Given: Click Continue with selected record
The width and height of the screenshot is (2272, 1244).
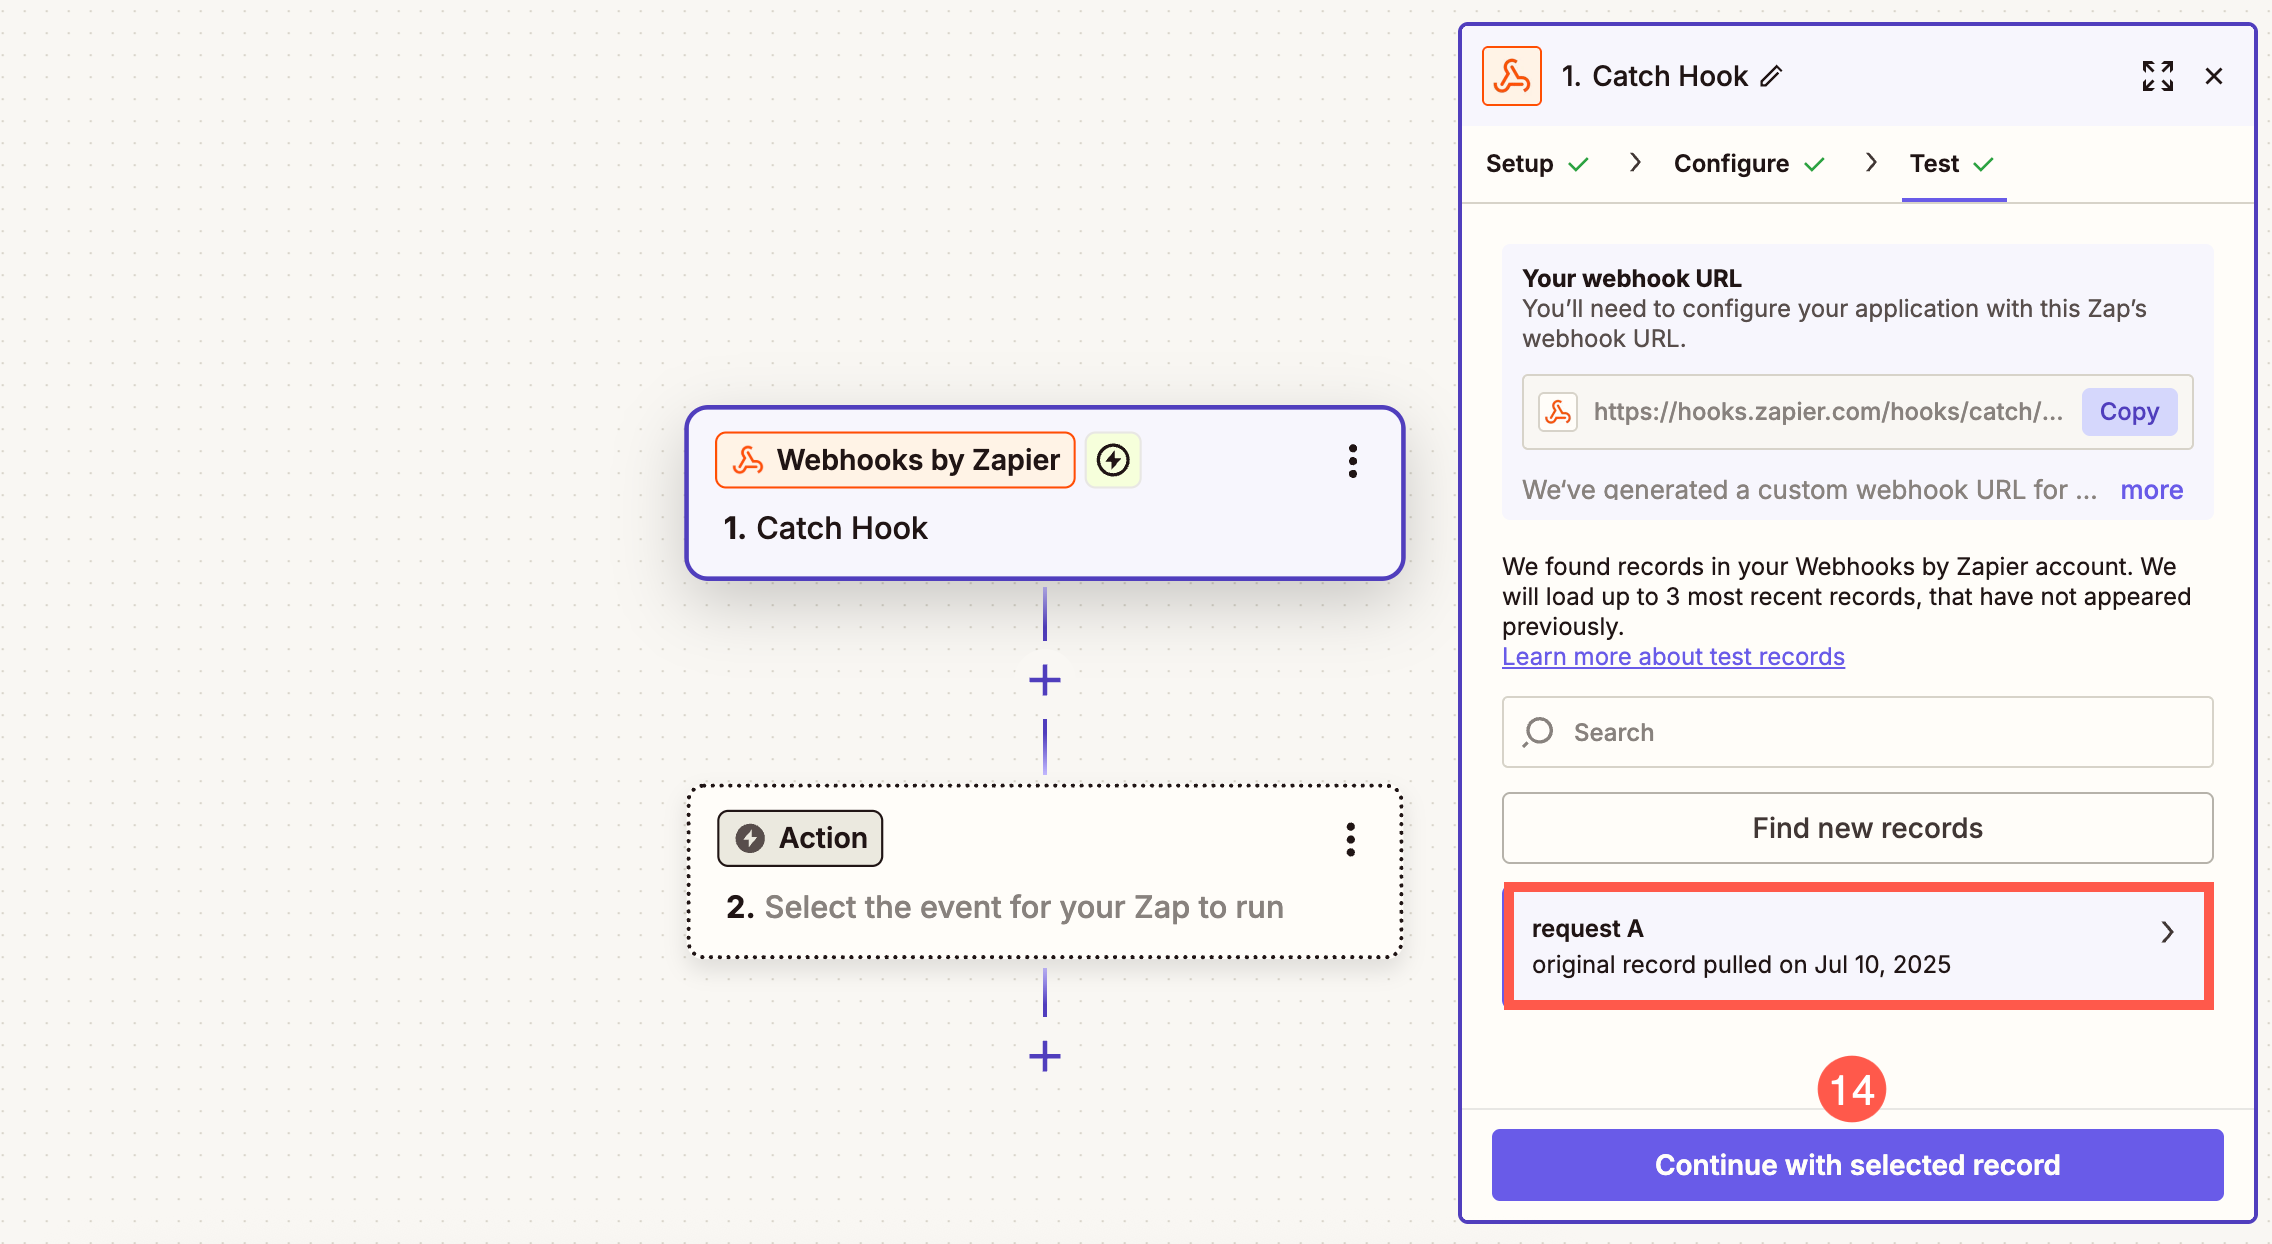Looking at the screenshot, I should click(1857, 1165).
